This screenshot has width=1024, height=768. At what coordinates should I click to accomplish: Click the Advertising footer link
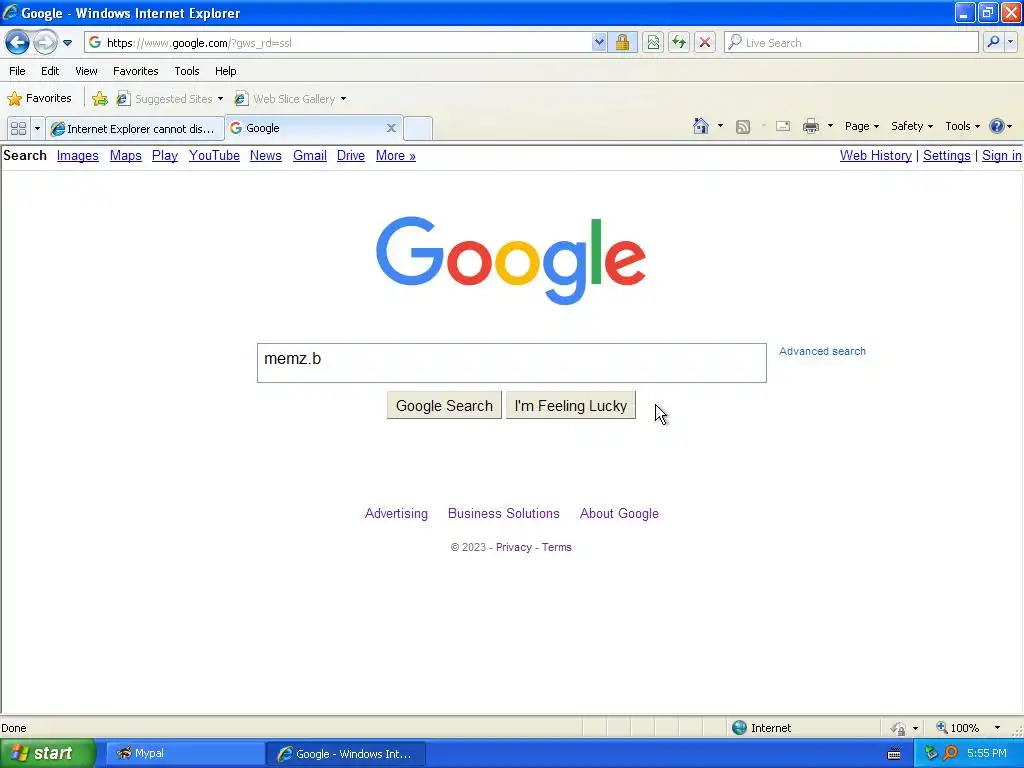coord(396,513)
